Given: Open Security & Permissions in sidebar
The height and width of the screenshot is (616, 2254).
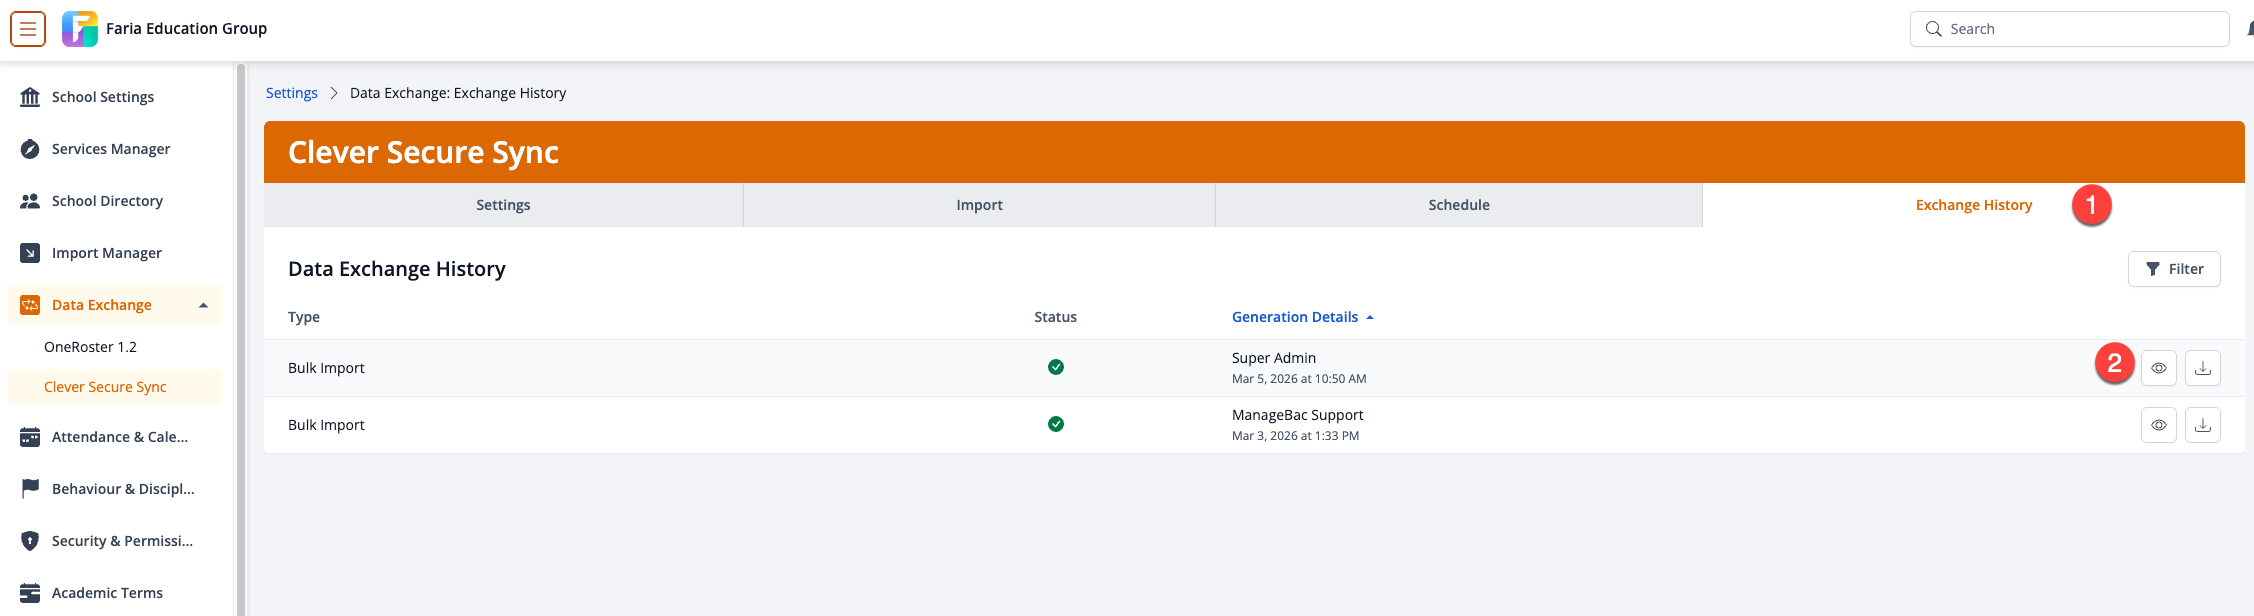Looking at the screenshot, I should (122, 541).
